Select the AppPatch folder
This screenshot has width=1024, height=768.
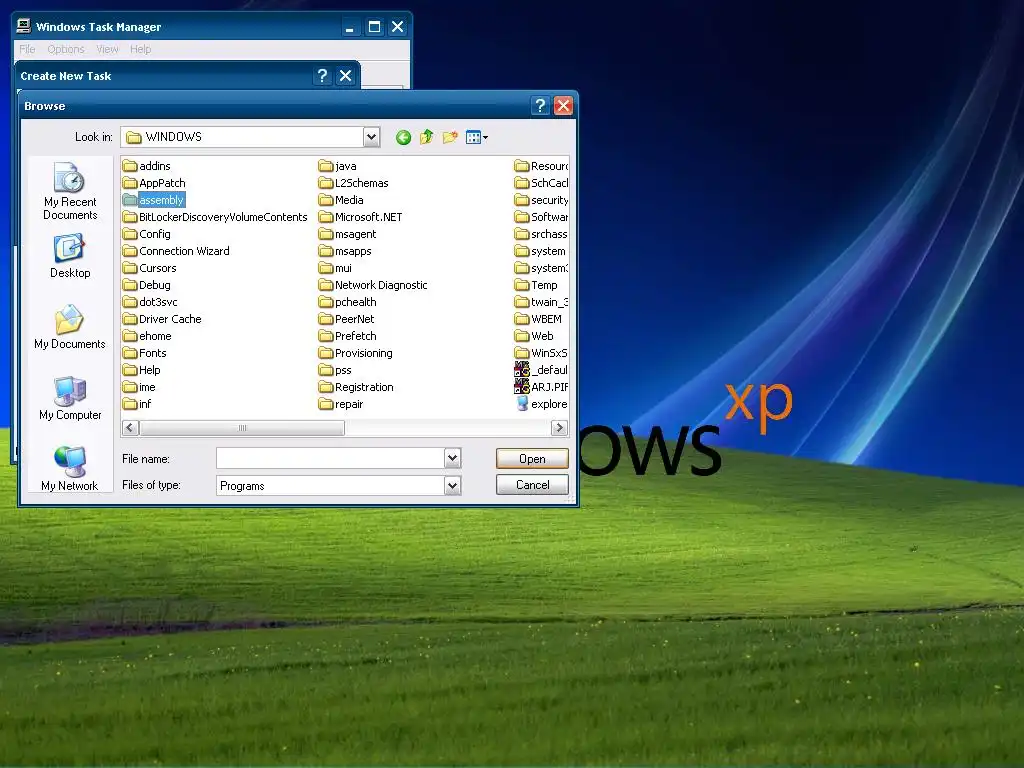(x=154, y=183)
